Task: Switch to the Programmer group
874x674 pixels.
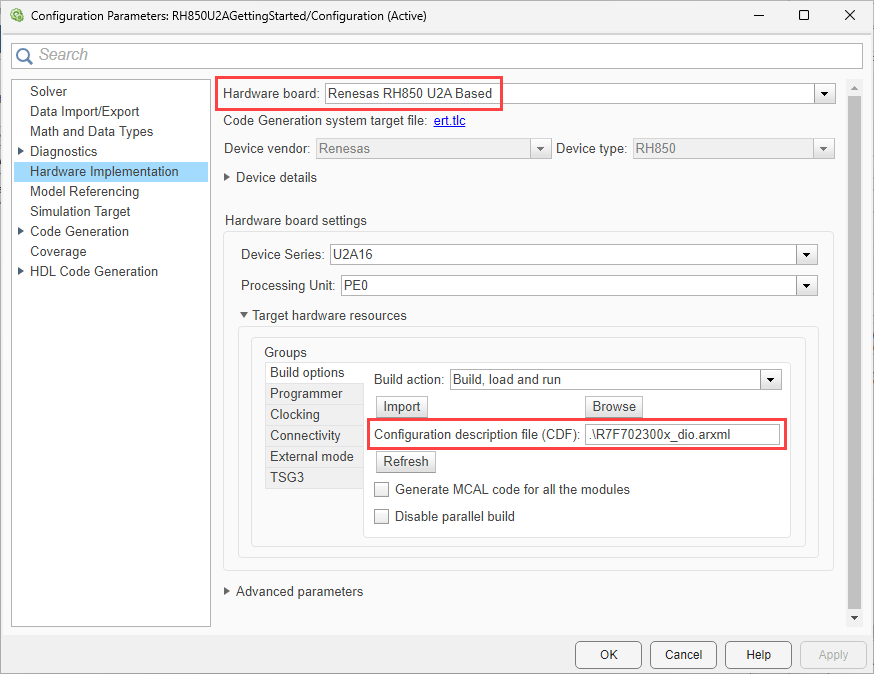Action: [306, 394]
